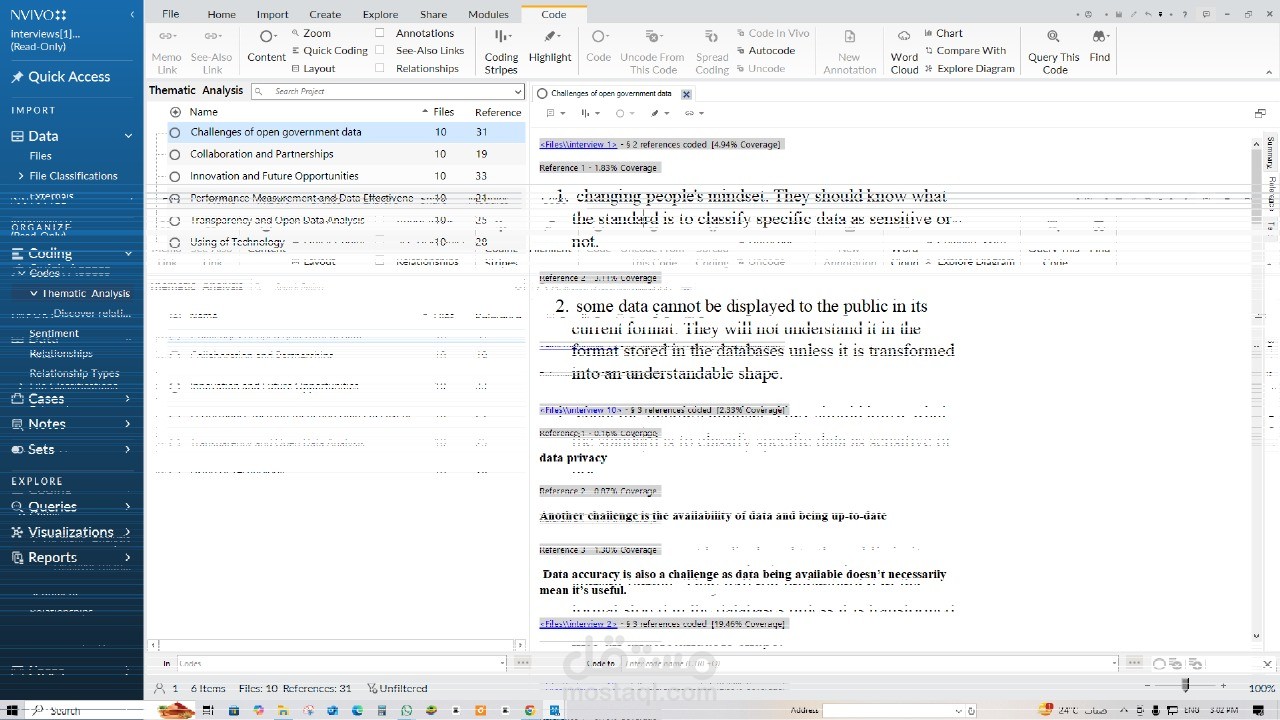Image resolution: width=1280 pixels, height=720 pixels.
Task: Select Thematic Analysis in the sidebar
Action: pos(86,293)
